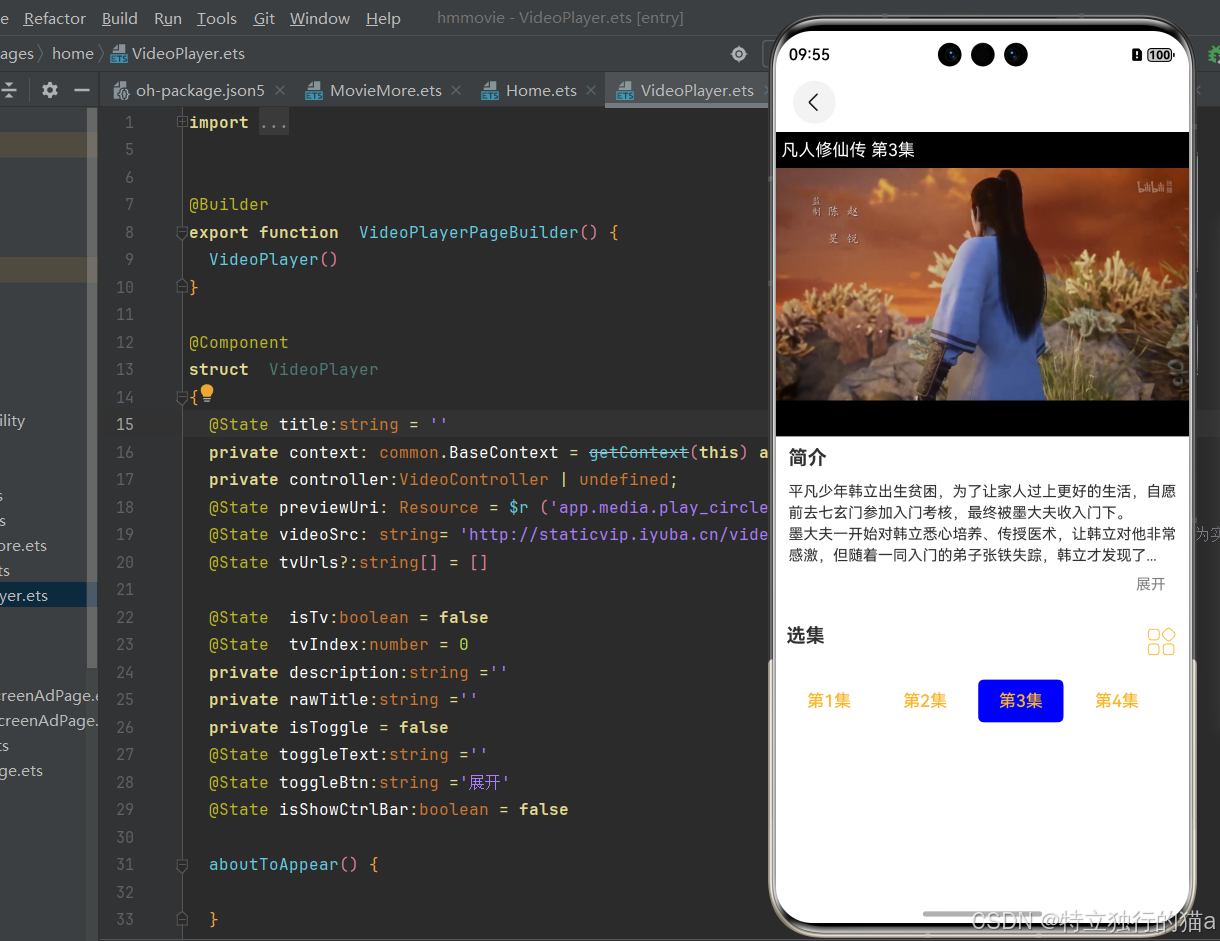Collapse the aboutToAppear method fold marker

pyautogui.click(x=181, y=864)
